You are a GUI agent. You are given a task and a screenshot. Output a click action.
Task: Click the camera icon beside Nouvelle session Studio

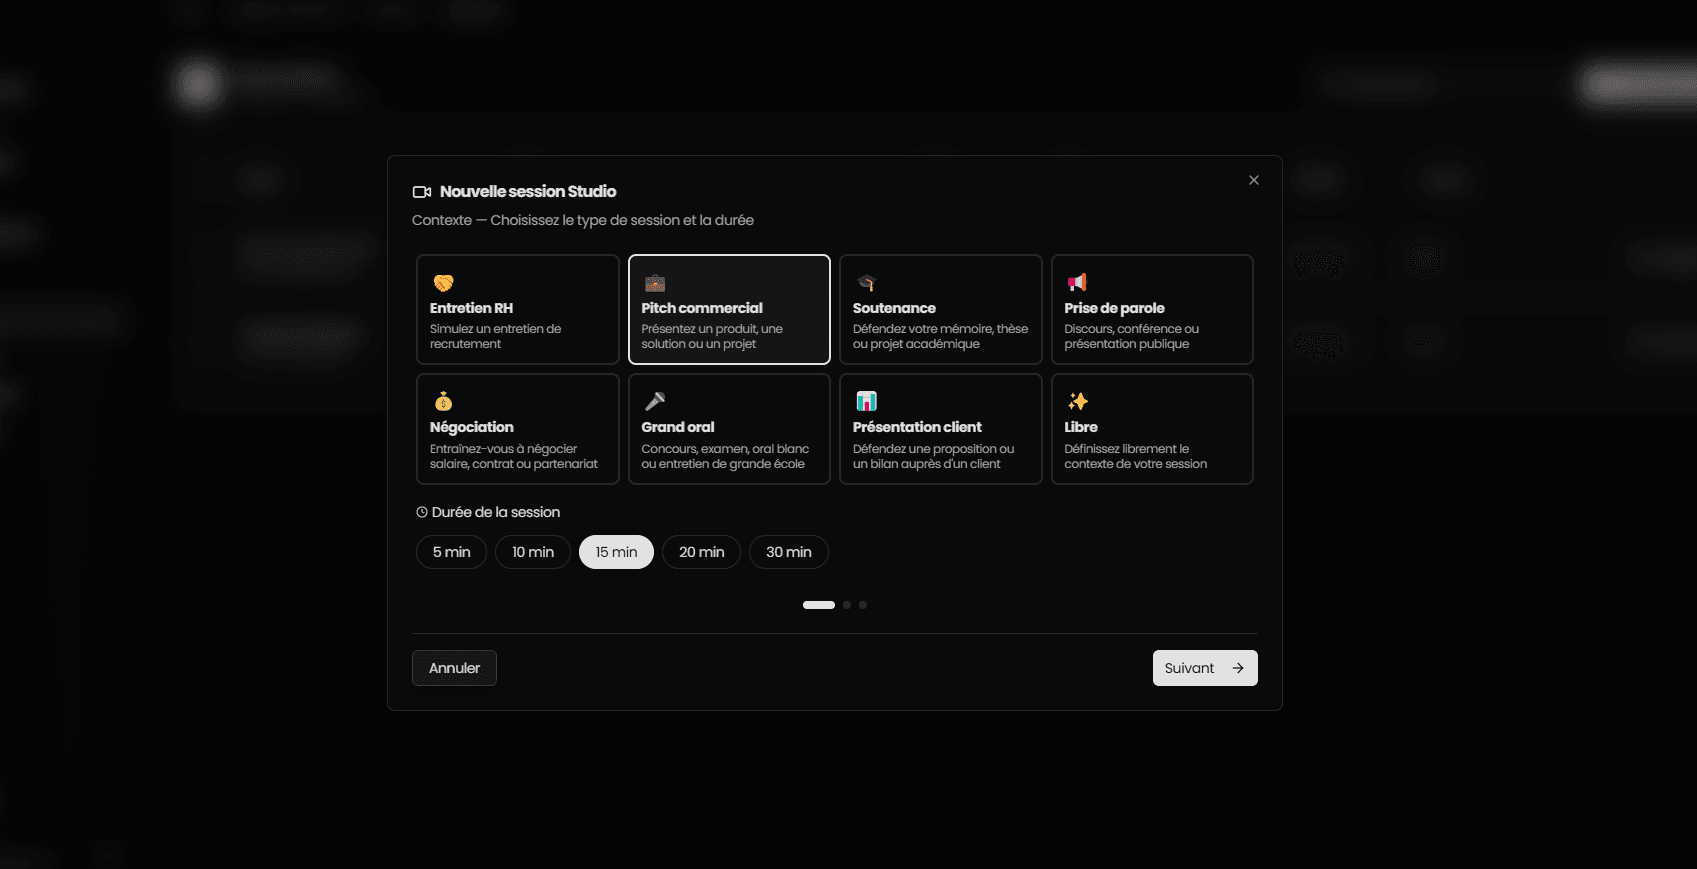click(x=422, y=192)
